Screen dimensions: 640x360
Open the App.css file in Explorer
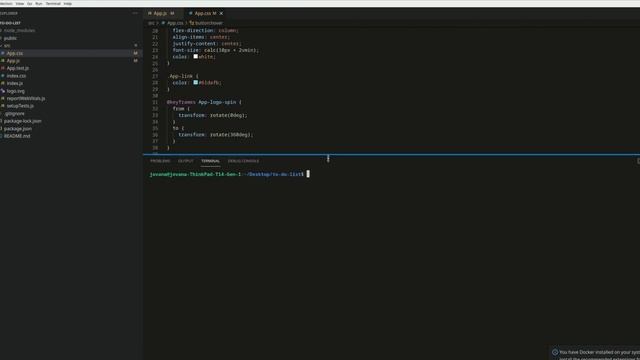pos(15,53)
